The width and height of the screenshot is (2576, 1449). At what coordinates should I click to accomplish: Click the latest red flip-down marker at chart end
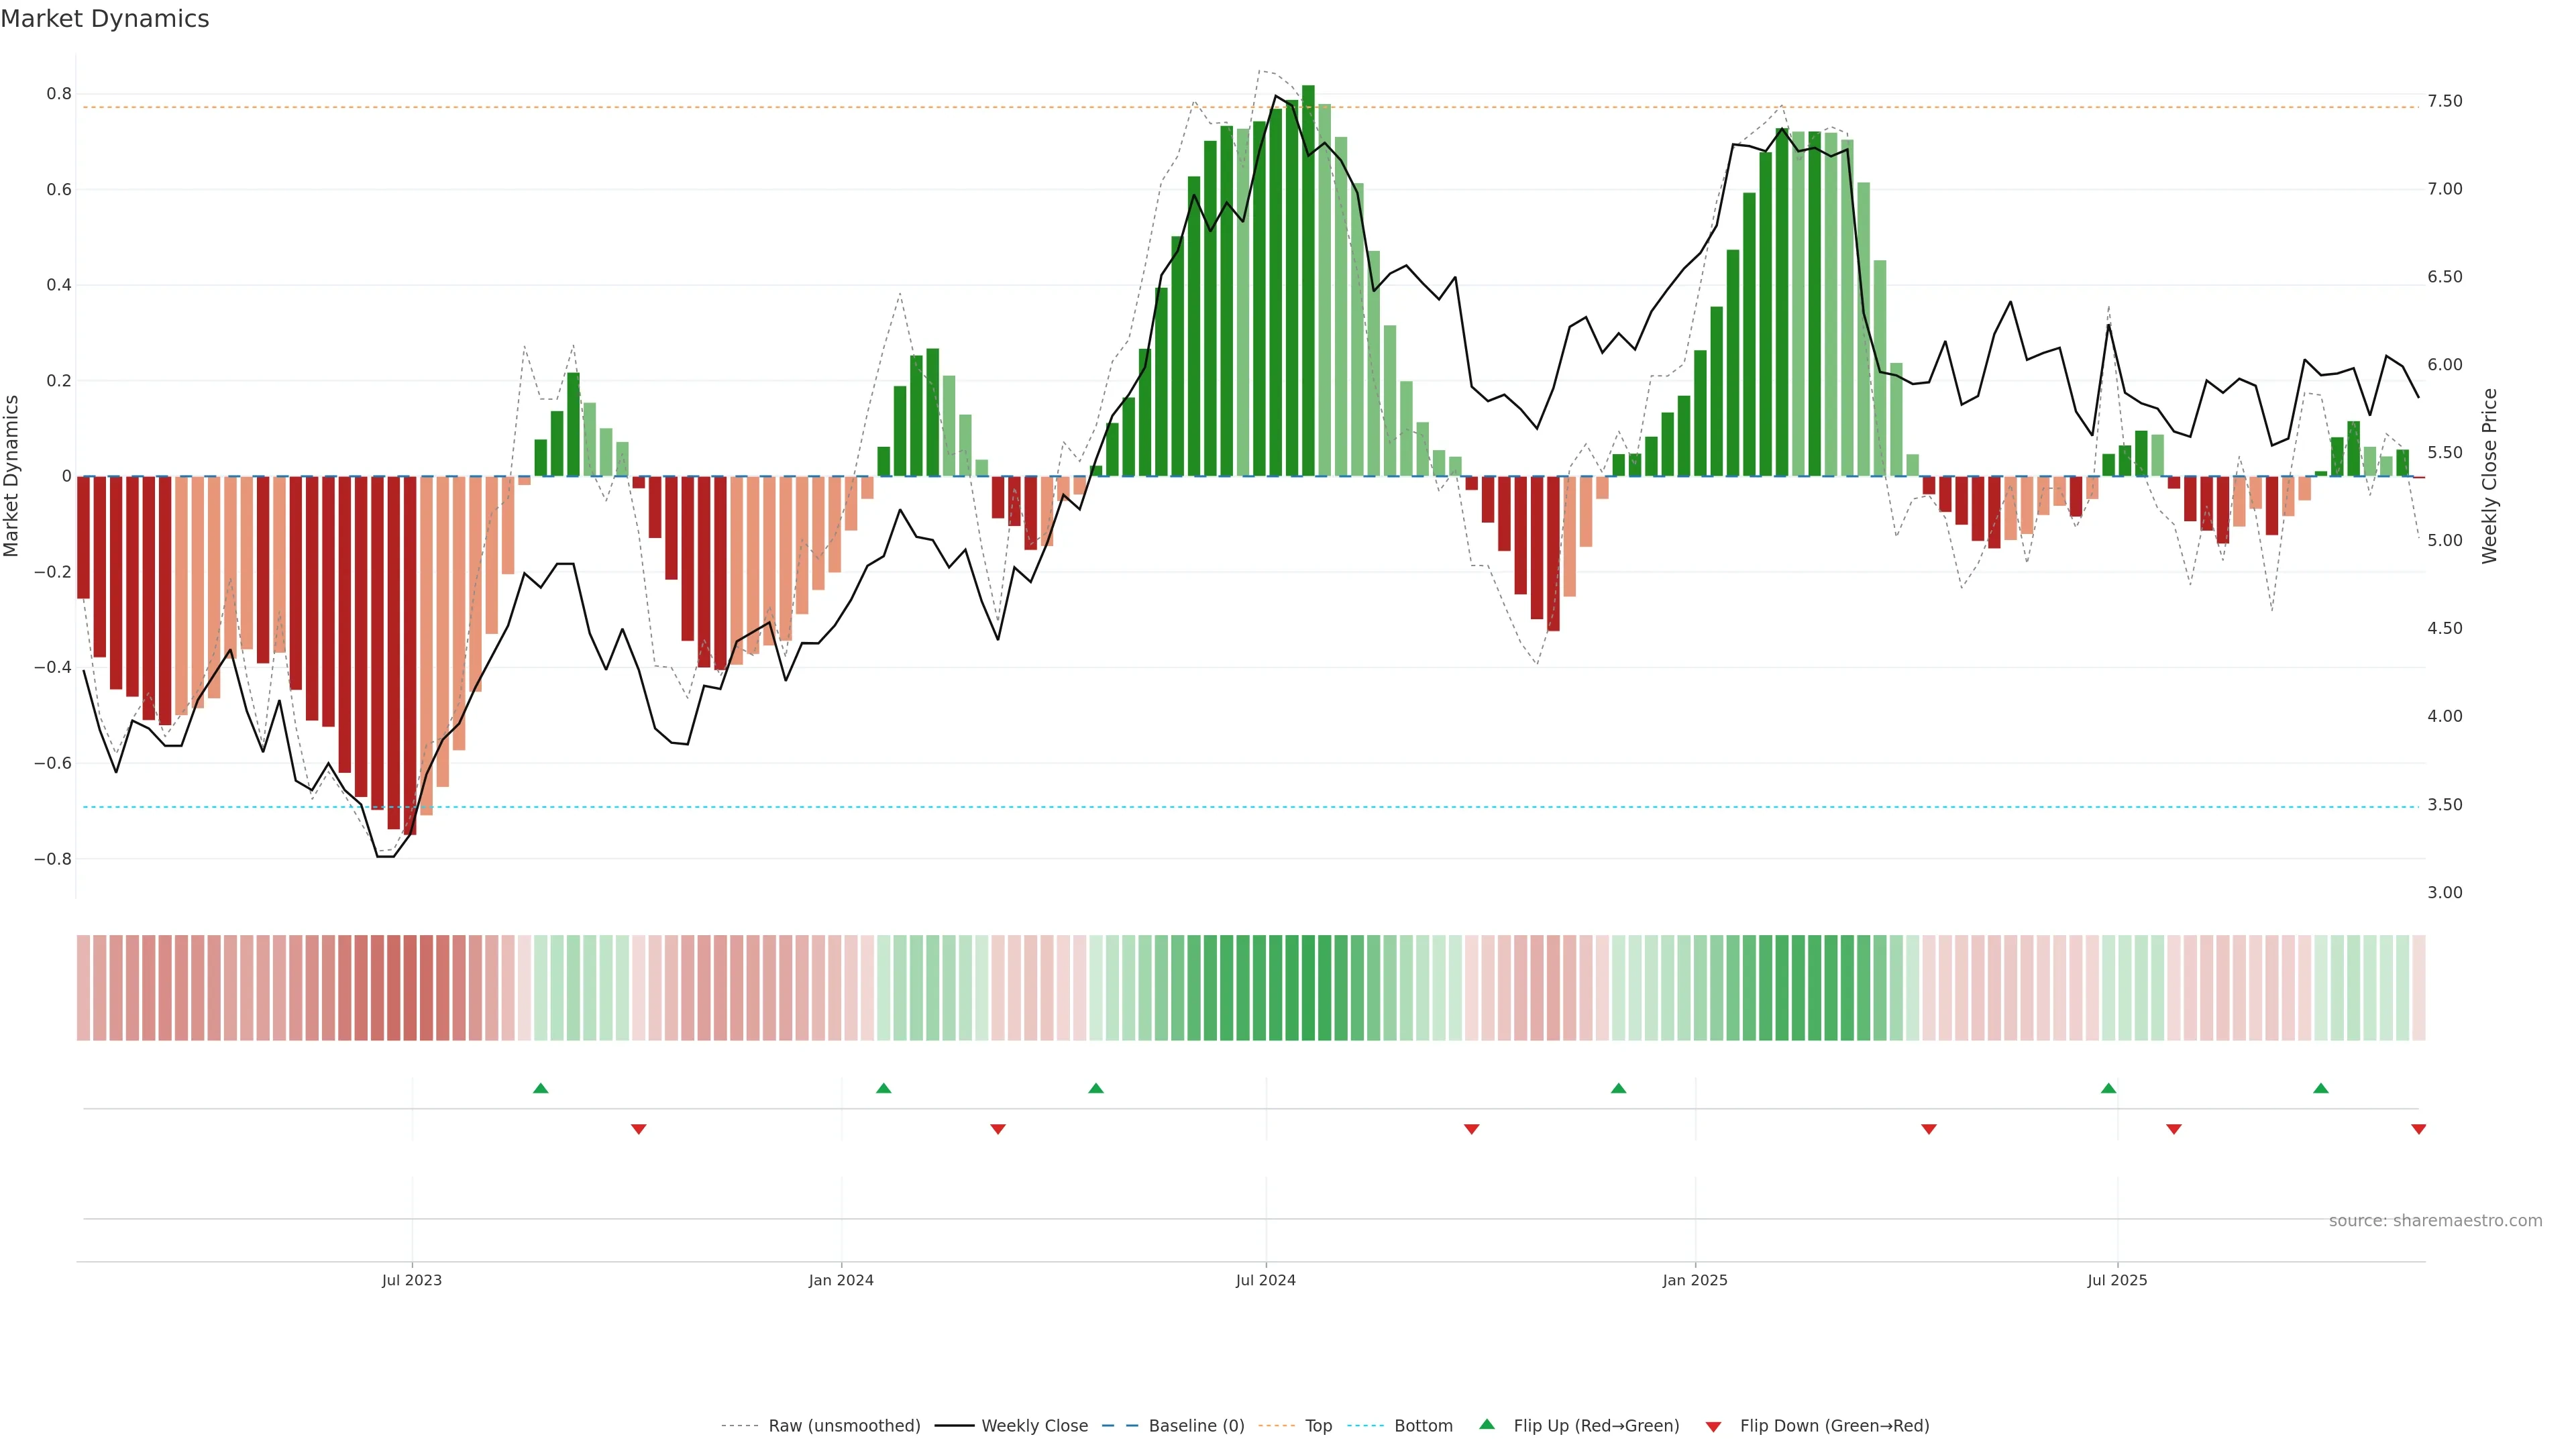[x=2418, y=1129]
